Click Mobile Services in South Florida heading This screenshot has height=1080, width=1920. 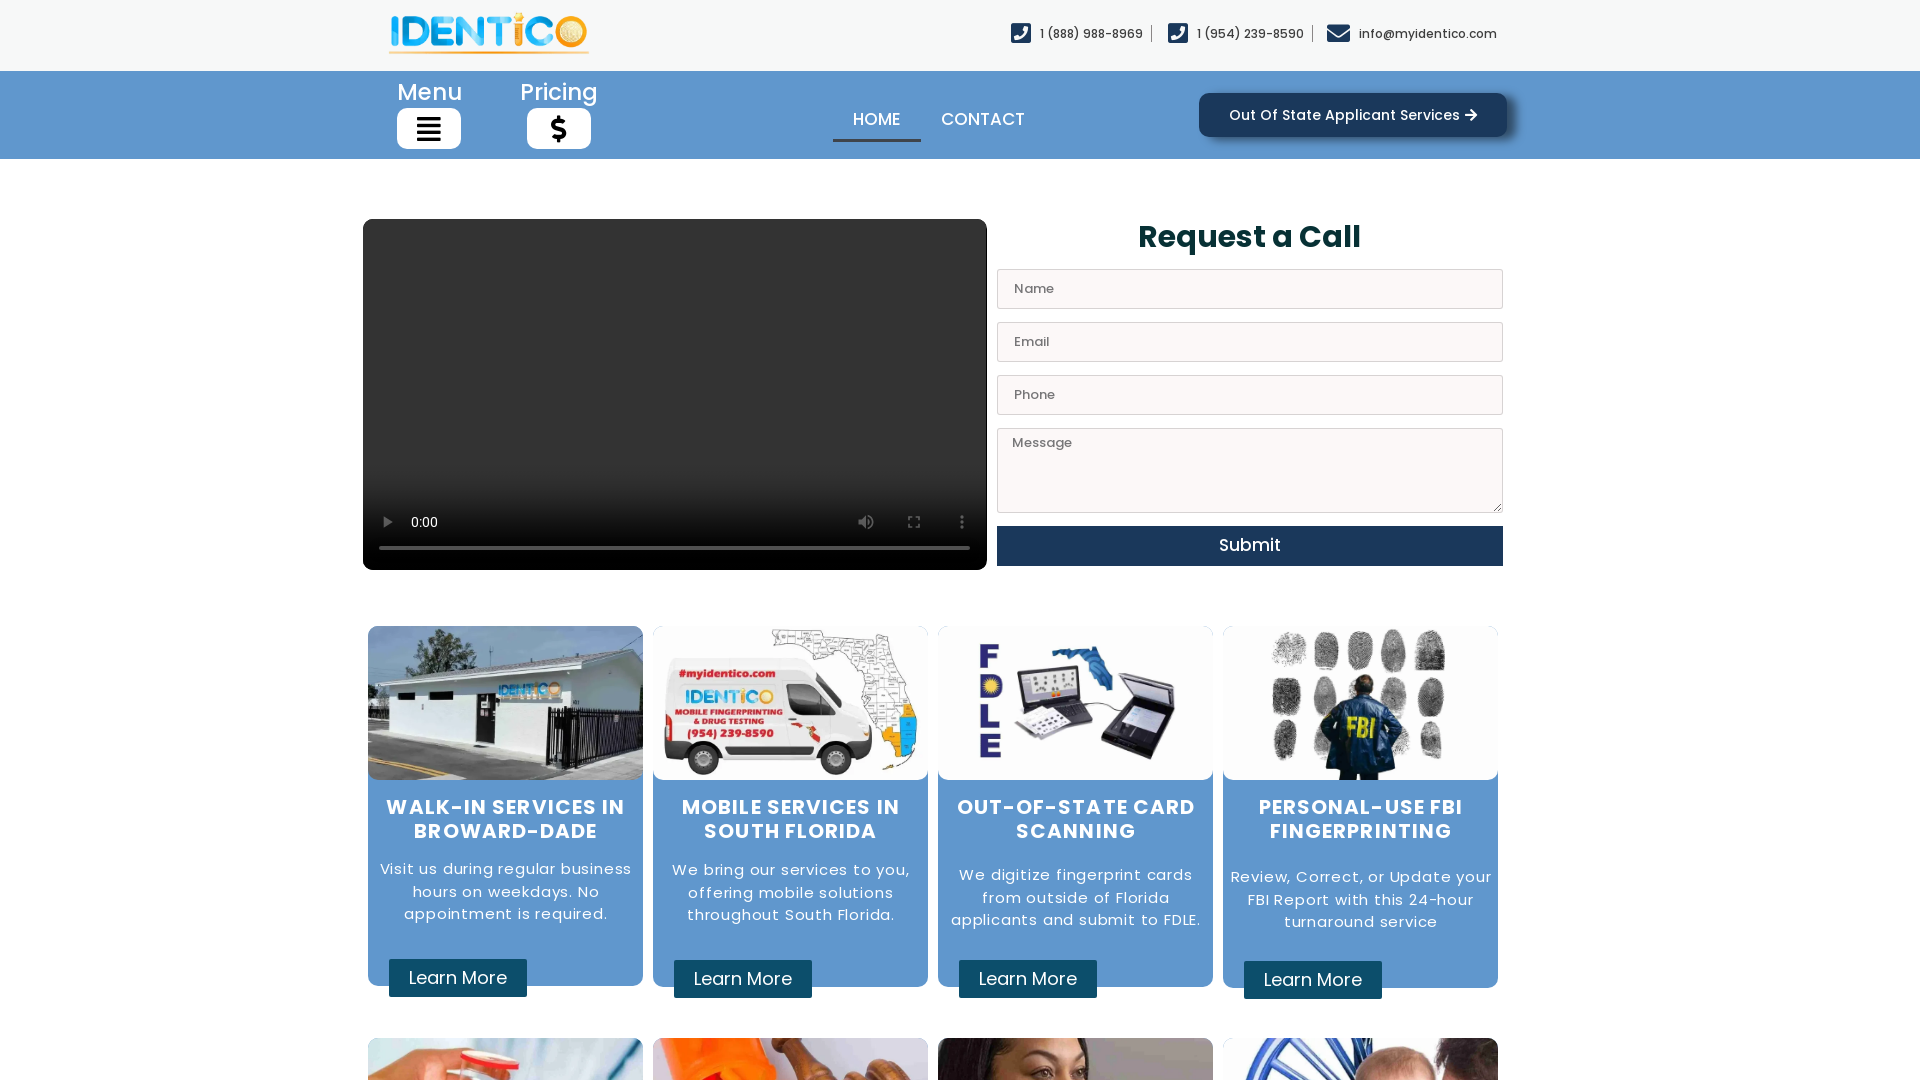click(790, 819)
